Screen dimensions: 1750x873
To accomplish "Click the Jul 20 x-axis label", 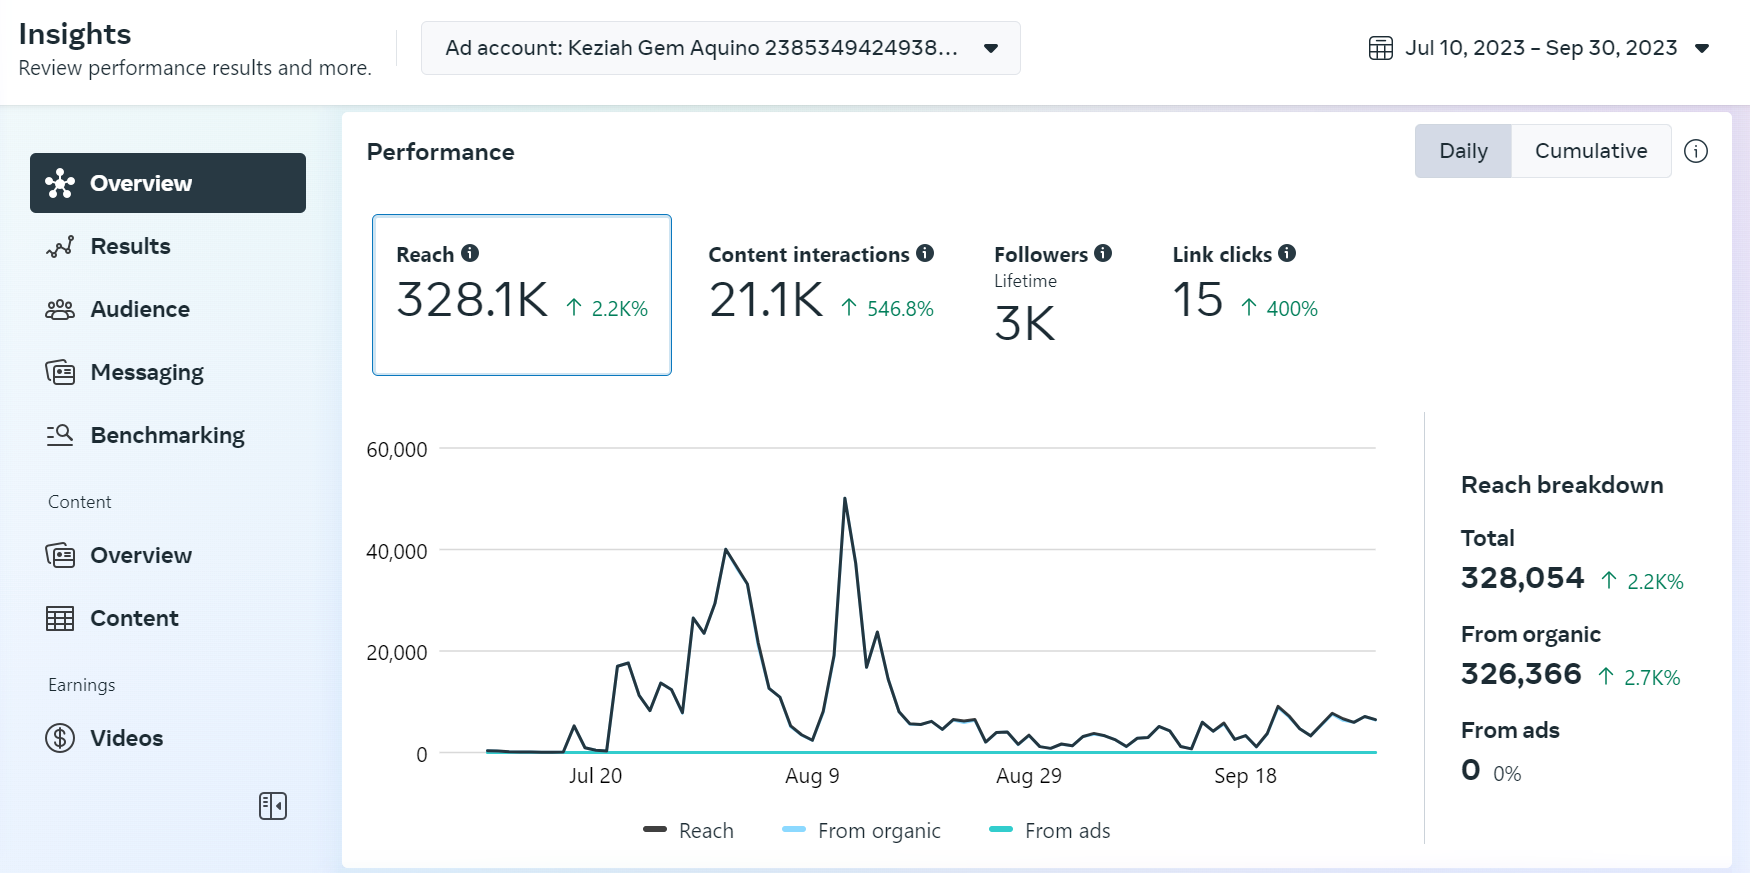I will pyautogui.click(x=595, y=776).
